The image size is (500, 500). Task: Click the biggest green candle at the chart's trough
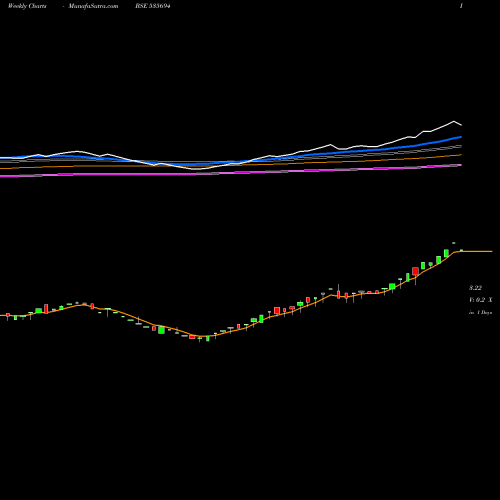click(x=161, y=330)
